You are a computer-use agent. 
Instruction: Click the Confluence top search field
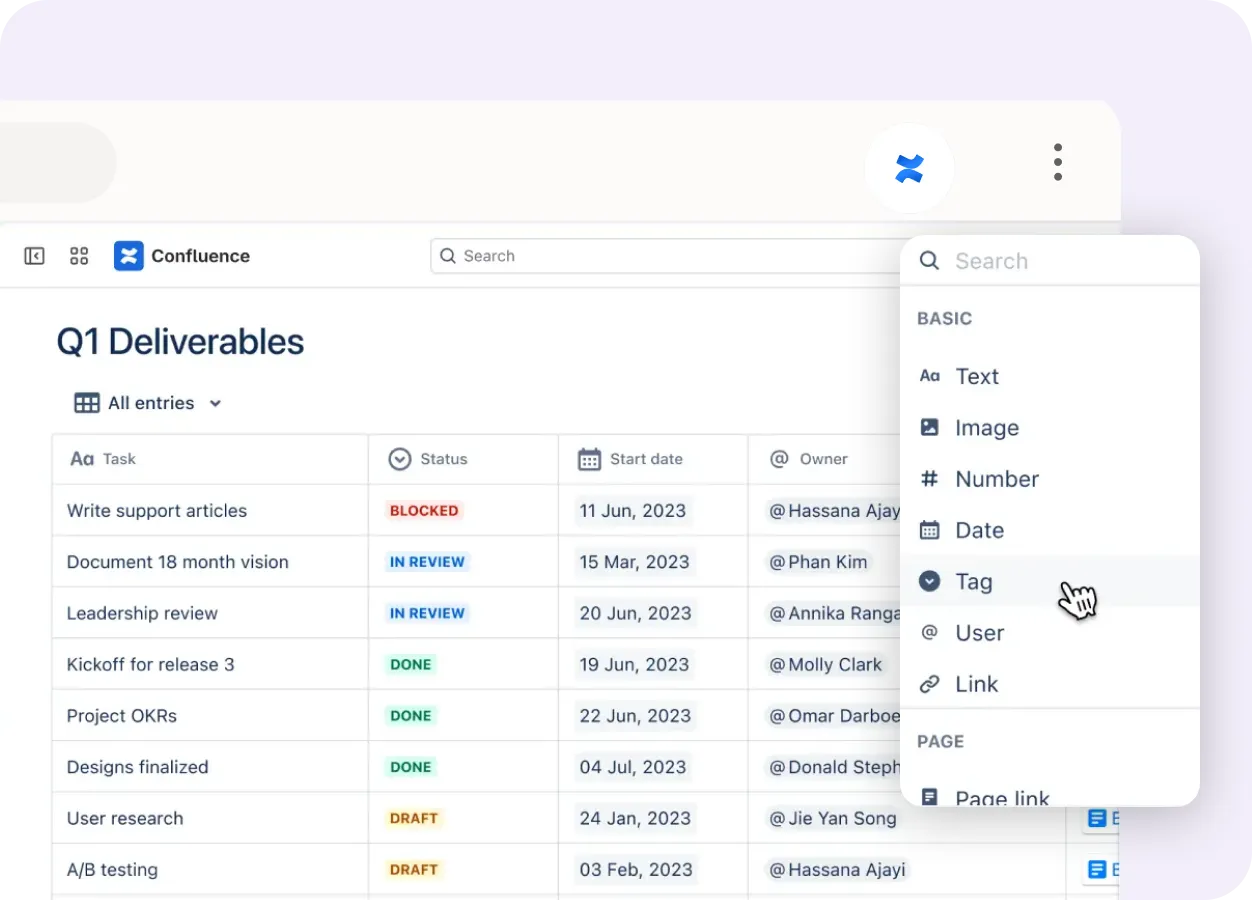[x=665, y=256]
